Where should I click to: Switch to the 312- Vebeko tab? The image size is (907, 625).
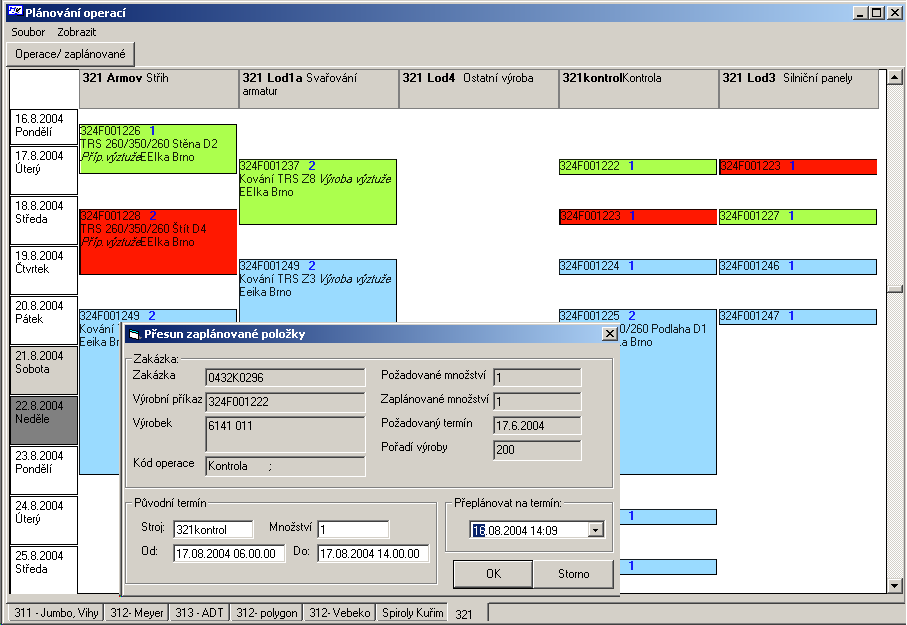pos(340,612)
